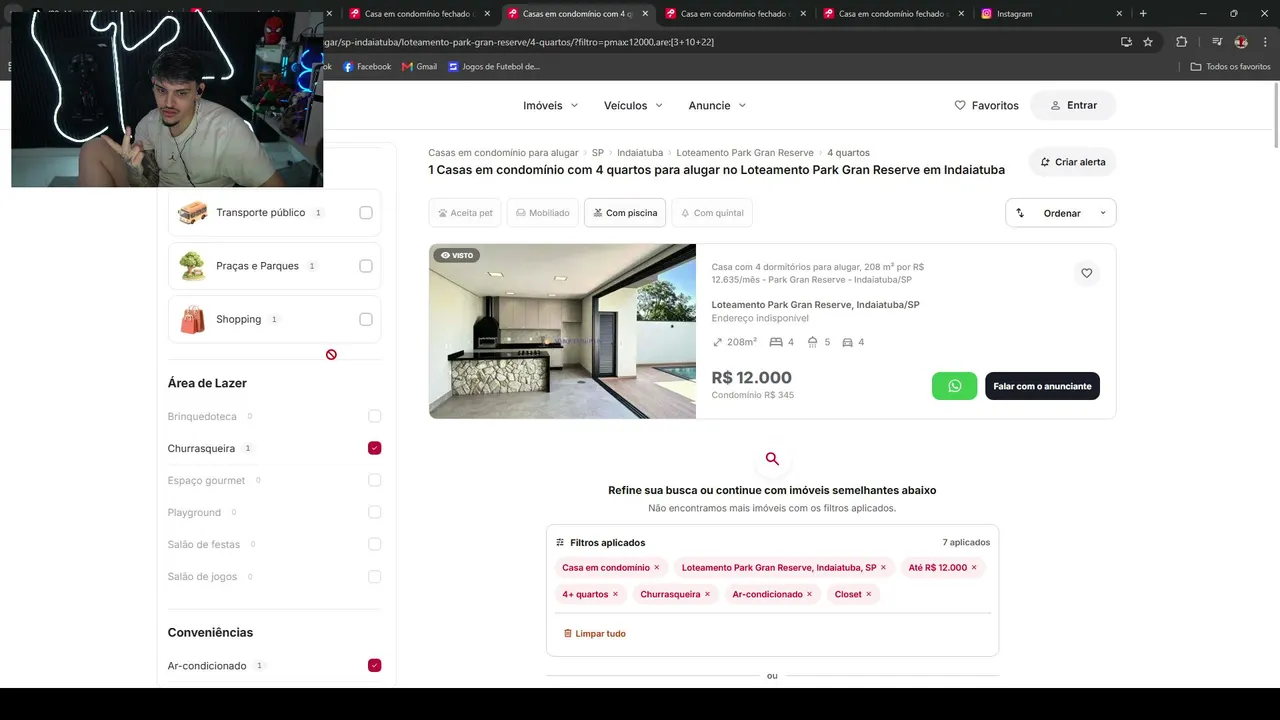This screenshot has width=1280, height=720.
Task: Open the Ordenar sort dropdown
Action: (x=1061, y=213)
